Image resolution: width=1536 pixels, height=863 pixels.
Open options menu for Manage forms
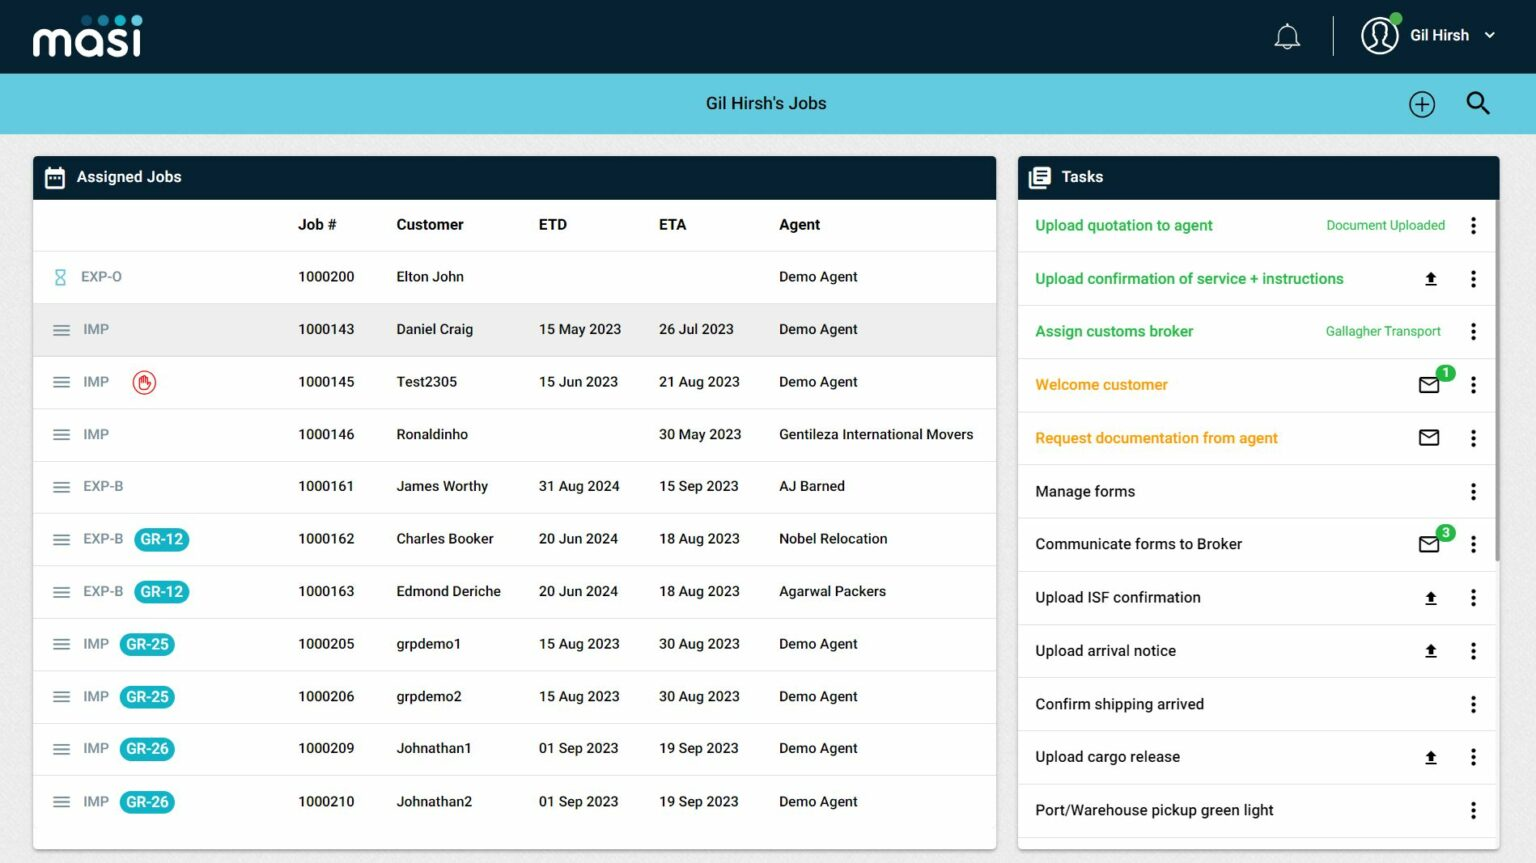1473,492
